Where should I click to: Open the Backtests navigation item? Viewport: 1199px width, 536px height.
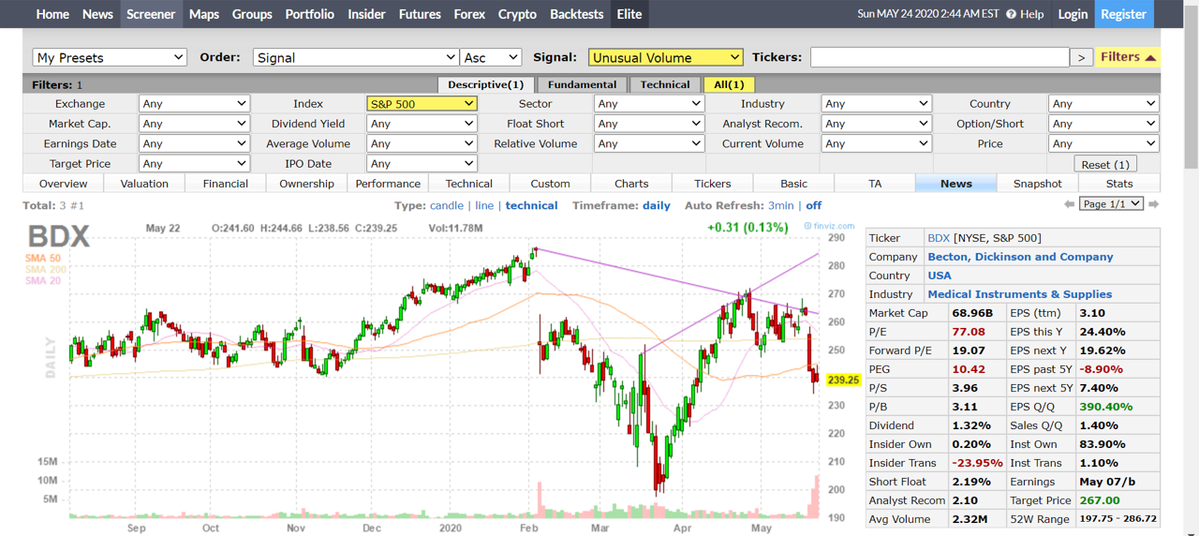coord(577,14)
